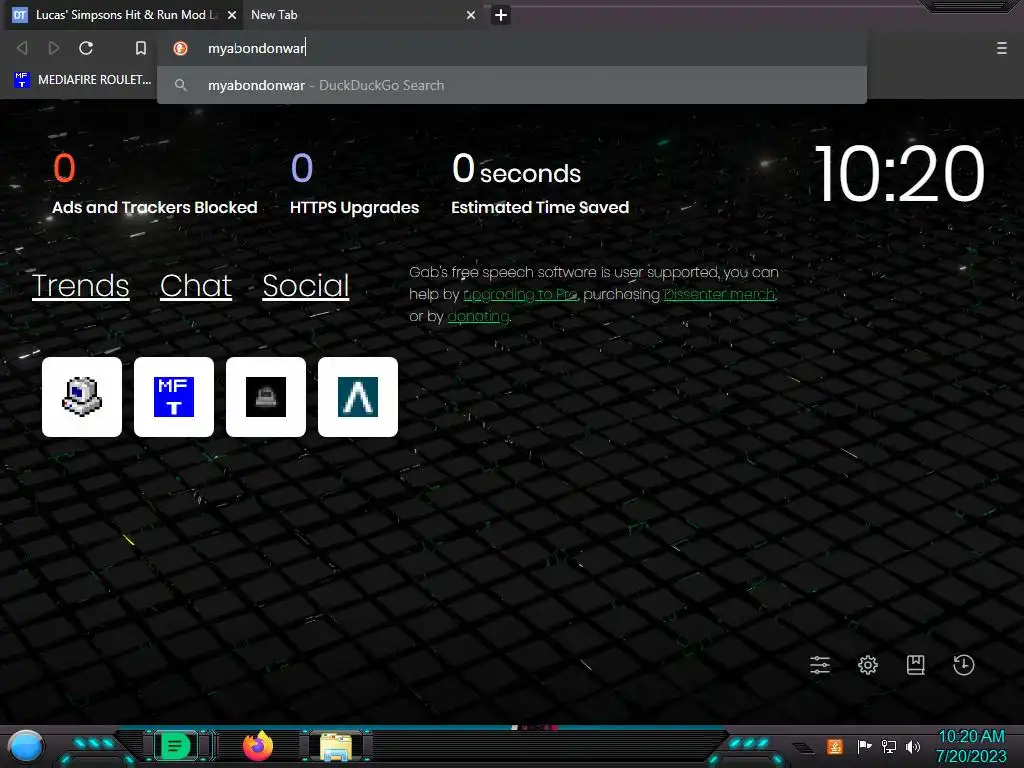
Task: Click the DuckDuckGo icon in address bar
Action: pos(181,48)
